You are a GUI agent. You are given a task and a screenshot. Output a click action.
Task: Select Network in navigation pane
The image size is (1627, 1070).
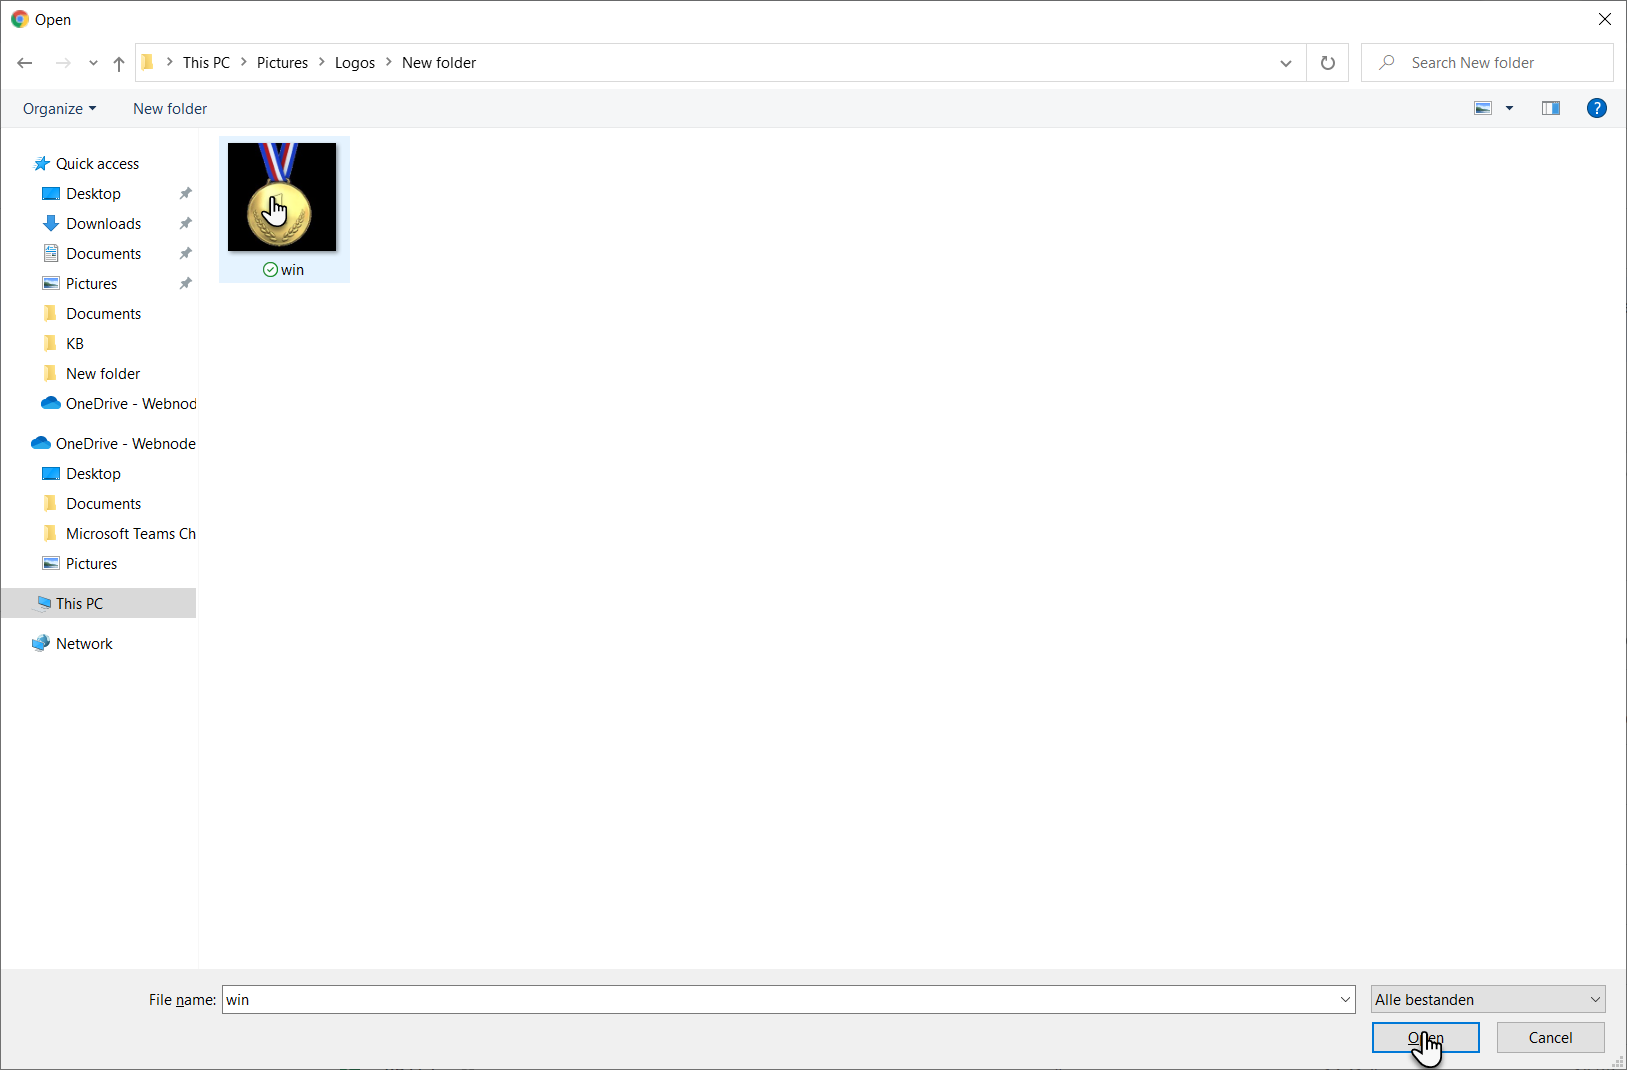[x=84, y=644]
